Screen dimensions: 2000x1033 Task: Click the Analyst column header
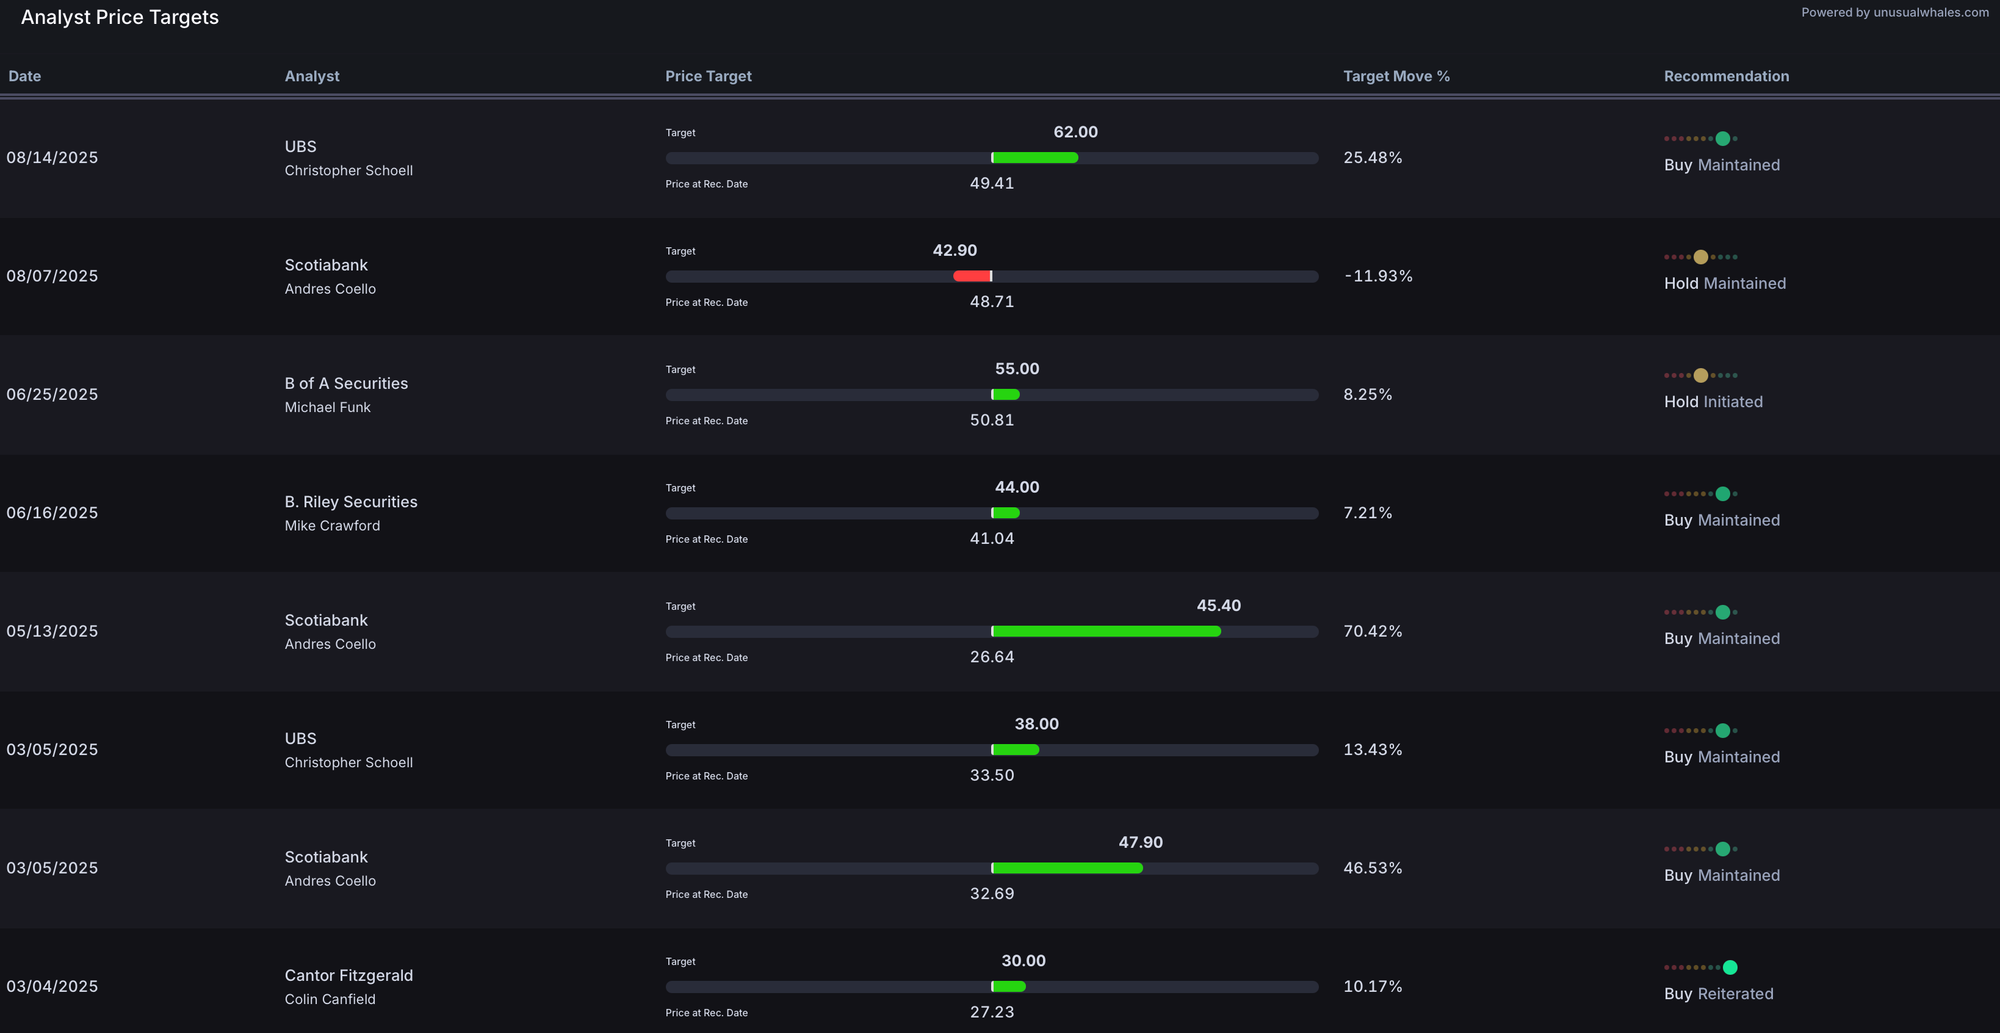click(312, 76)
